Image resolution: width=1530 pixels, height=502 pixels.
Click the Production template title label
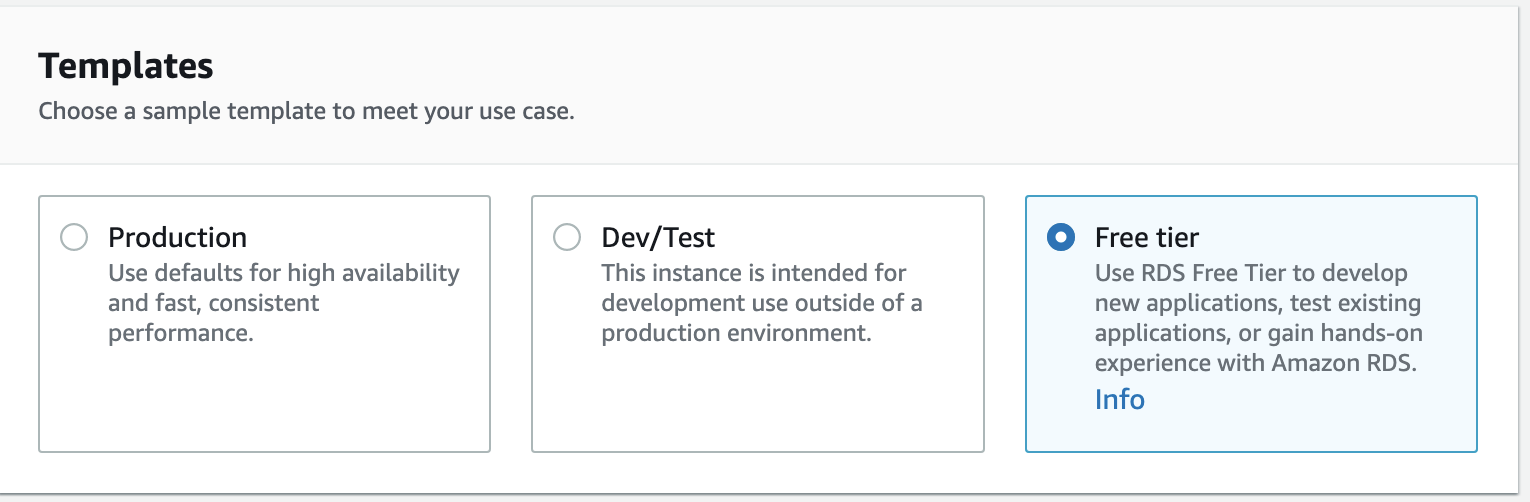177,238
